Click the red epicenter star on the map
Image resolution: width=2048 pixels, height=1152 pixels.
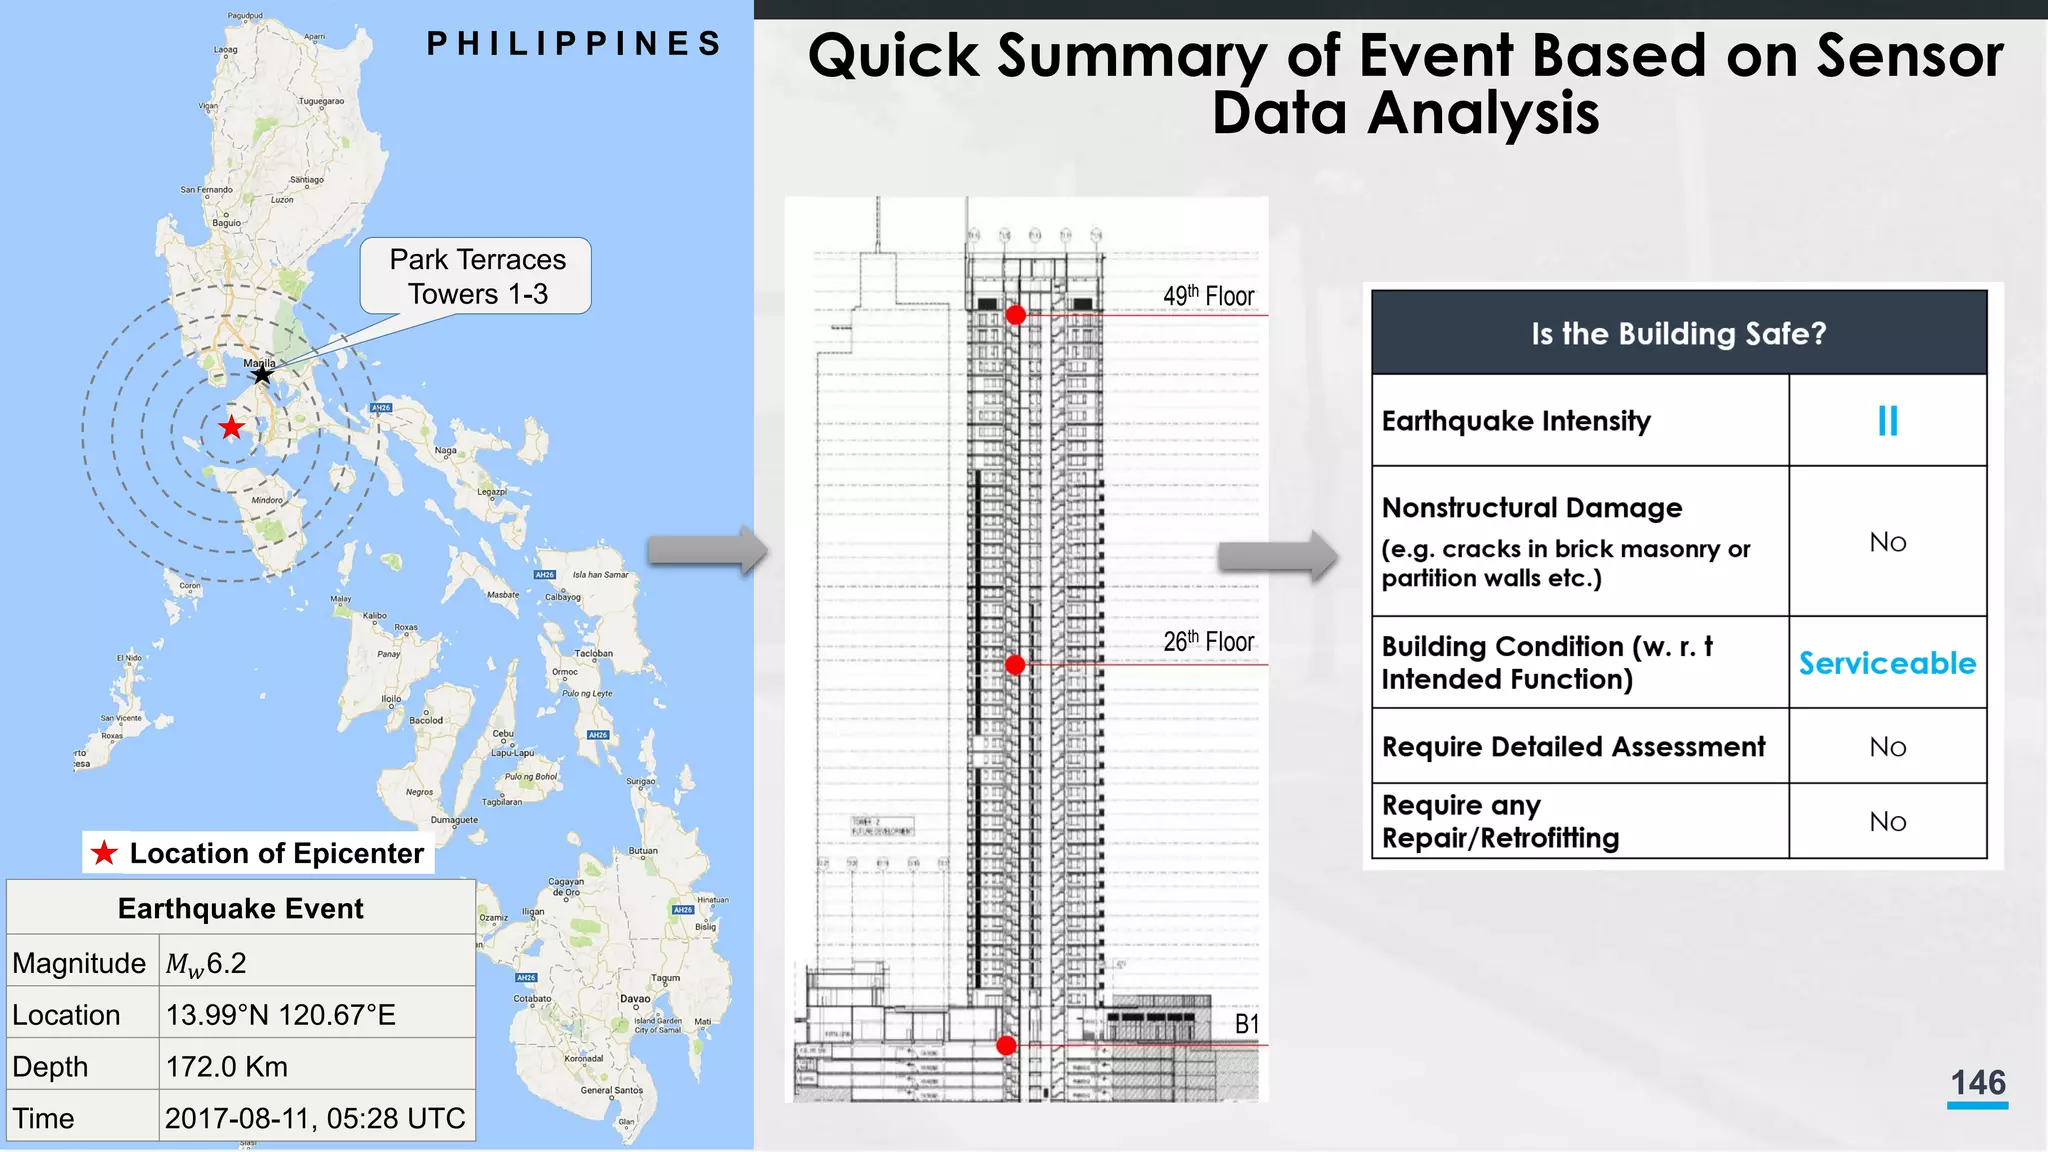[x=231, y=427]
